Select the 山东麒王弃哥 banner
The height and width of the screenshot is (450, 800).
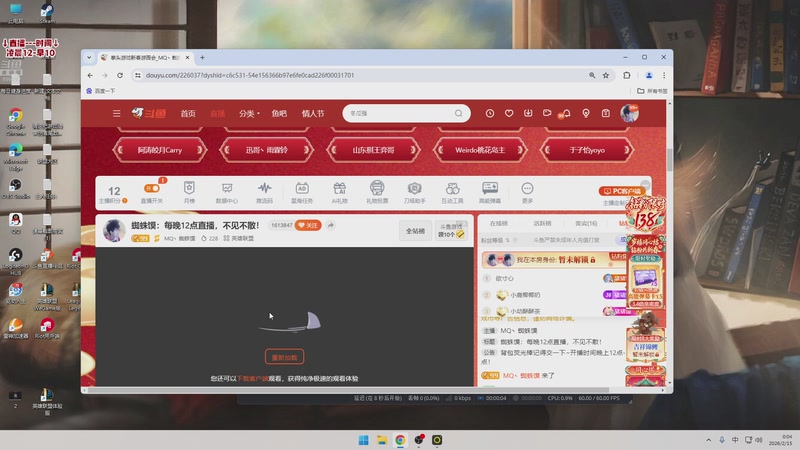point(373,150)
